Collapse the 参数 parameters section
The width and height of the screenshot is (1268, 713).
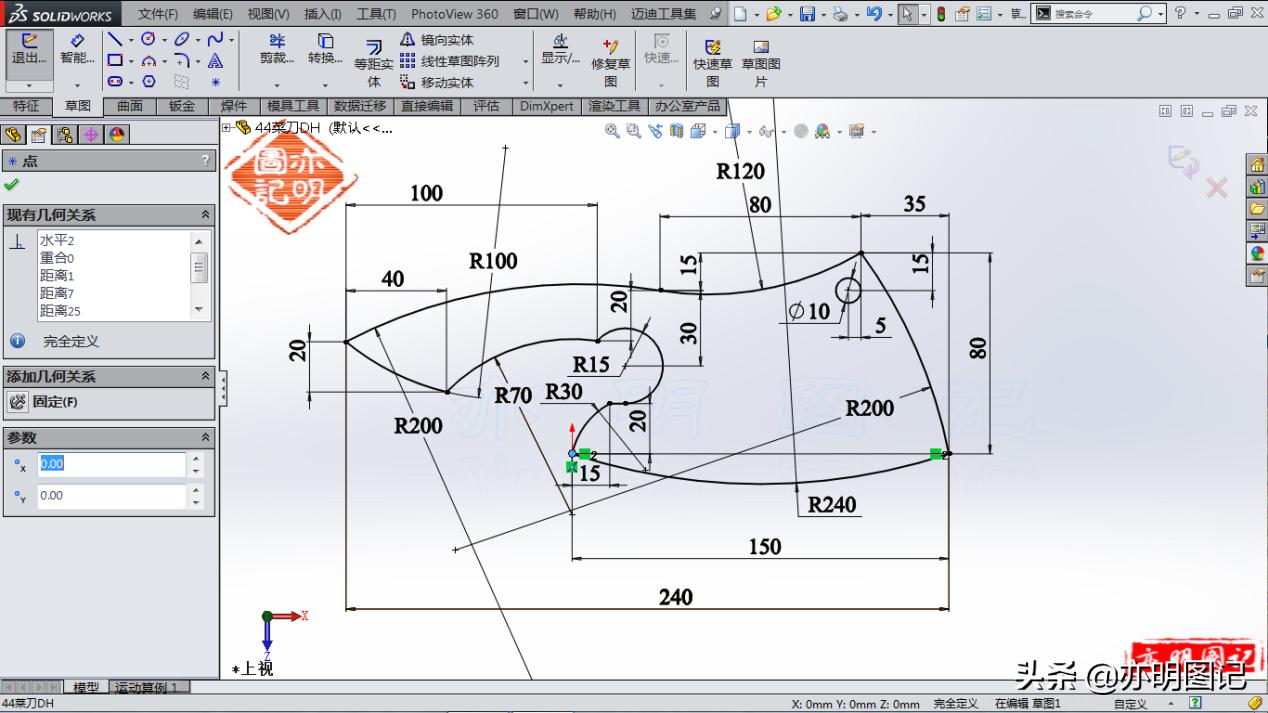pyautogui.click(x=205, y=437)
